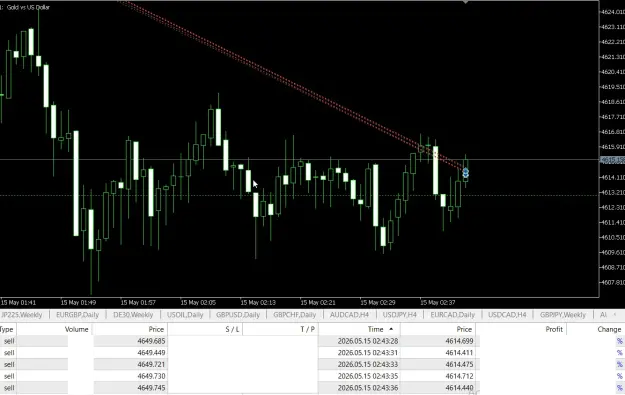Click the time cell 2026.05.15 02:43:33

(x=368, y=364)
